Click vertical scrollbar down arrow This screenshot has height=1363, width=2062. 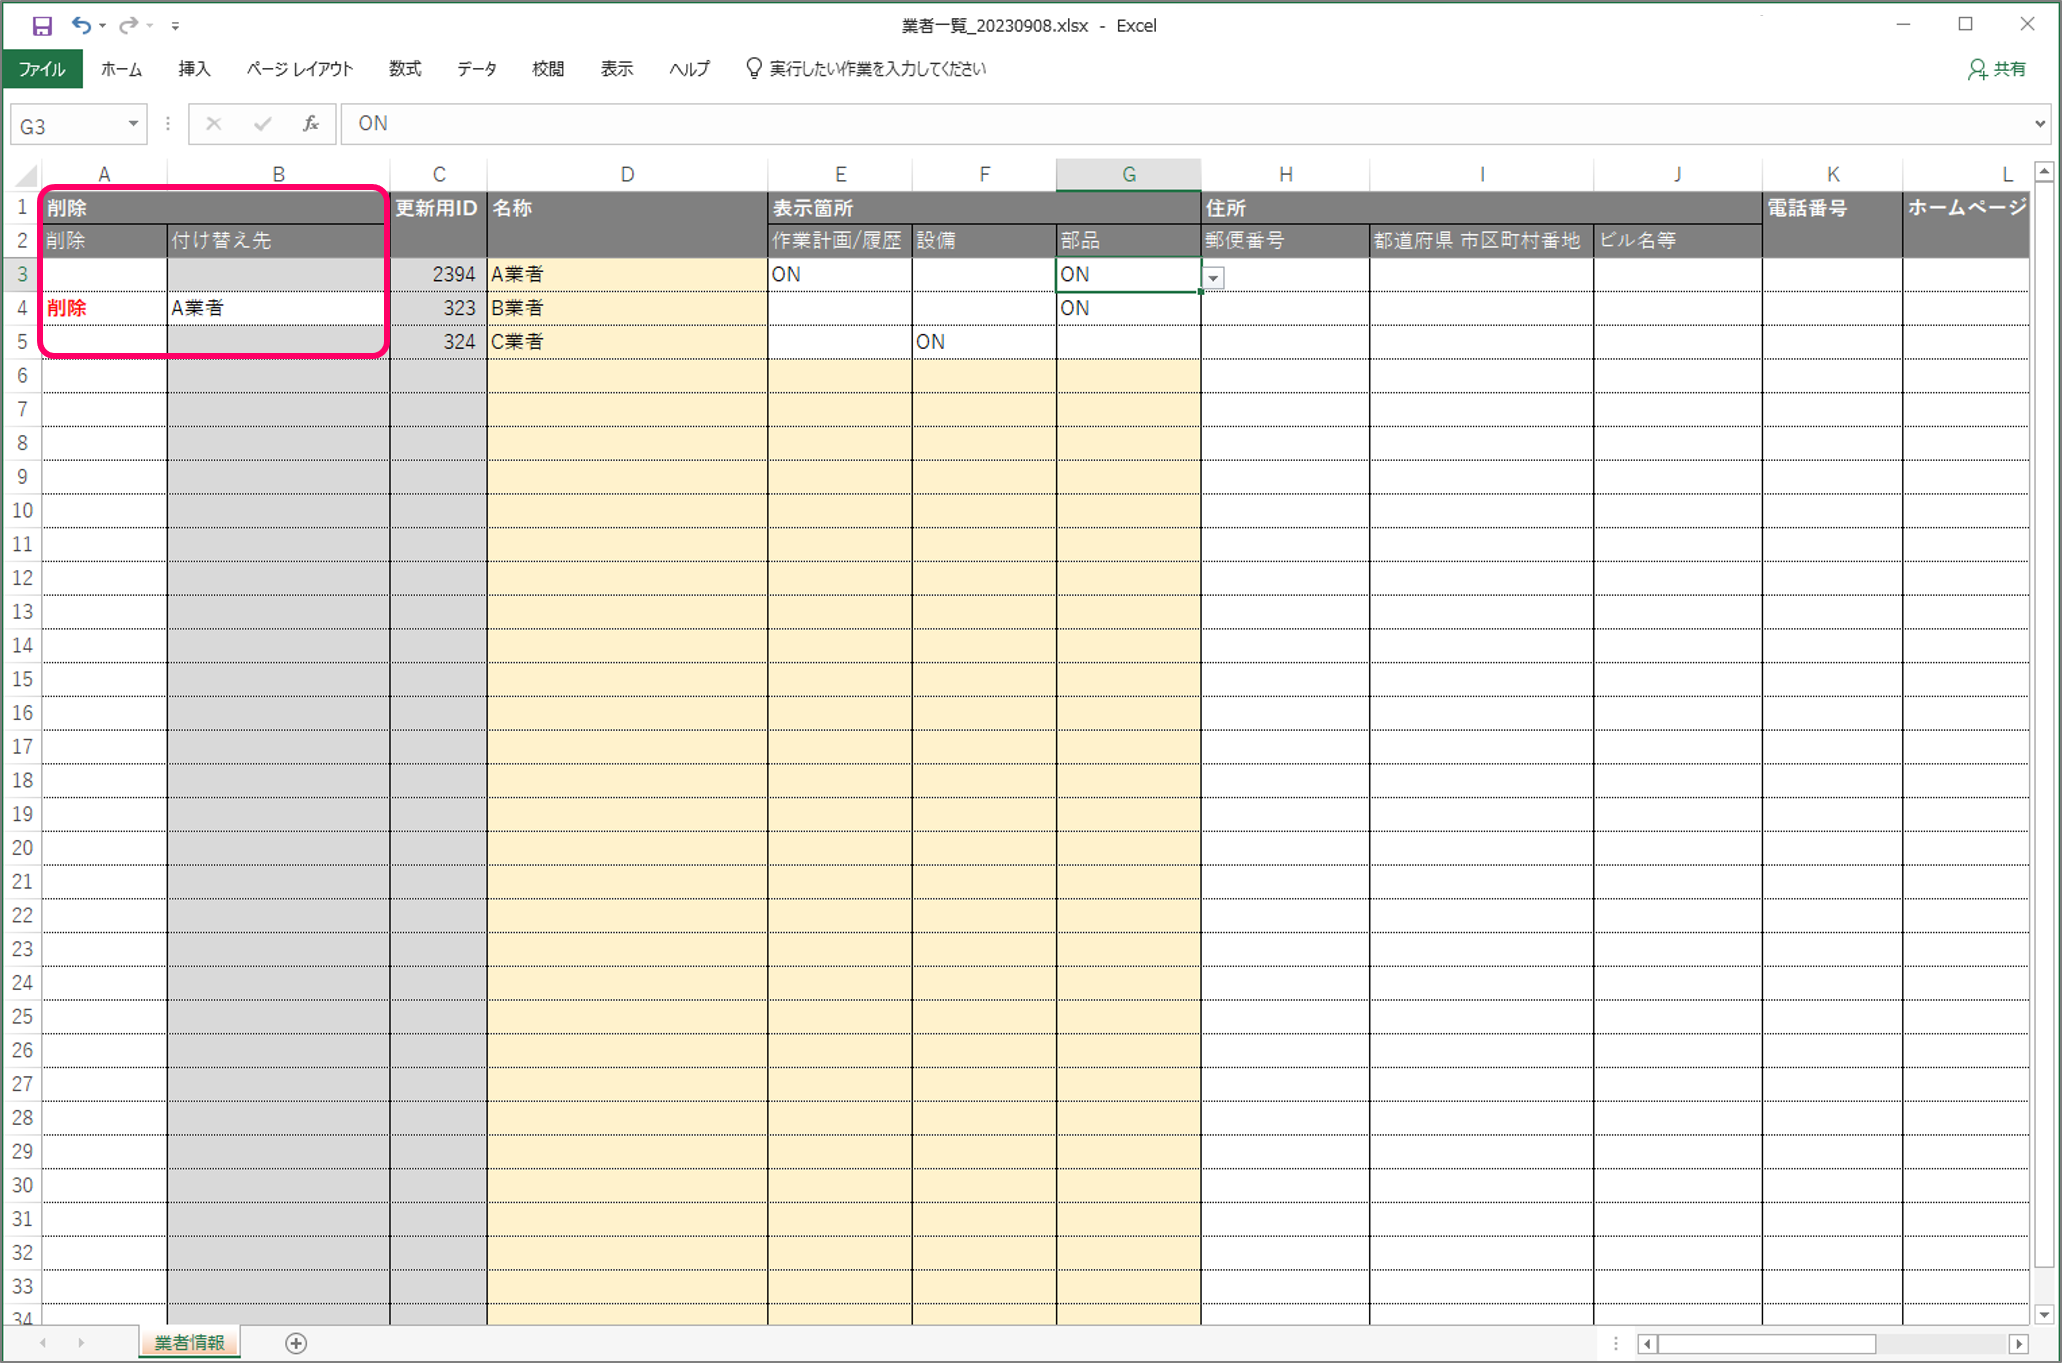click(2044, 1314)
